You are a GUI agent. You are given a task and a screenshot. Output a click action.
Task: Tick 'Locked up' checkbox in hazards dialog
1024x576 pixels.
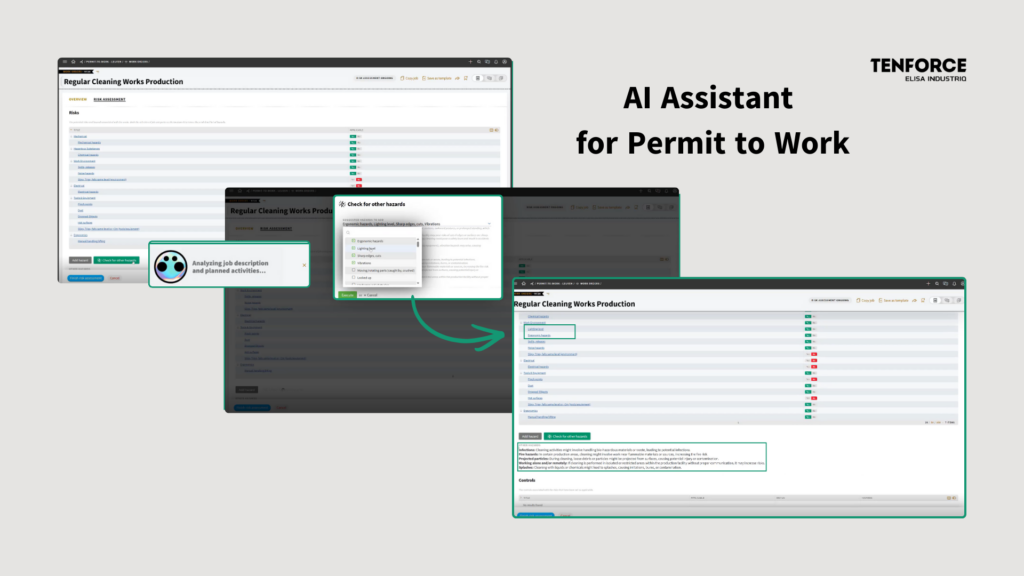(353, 278)
